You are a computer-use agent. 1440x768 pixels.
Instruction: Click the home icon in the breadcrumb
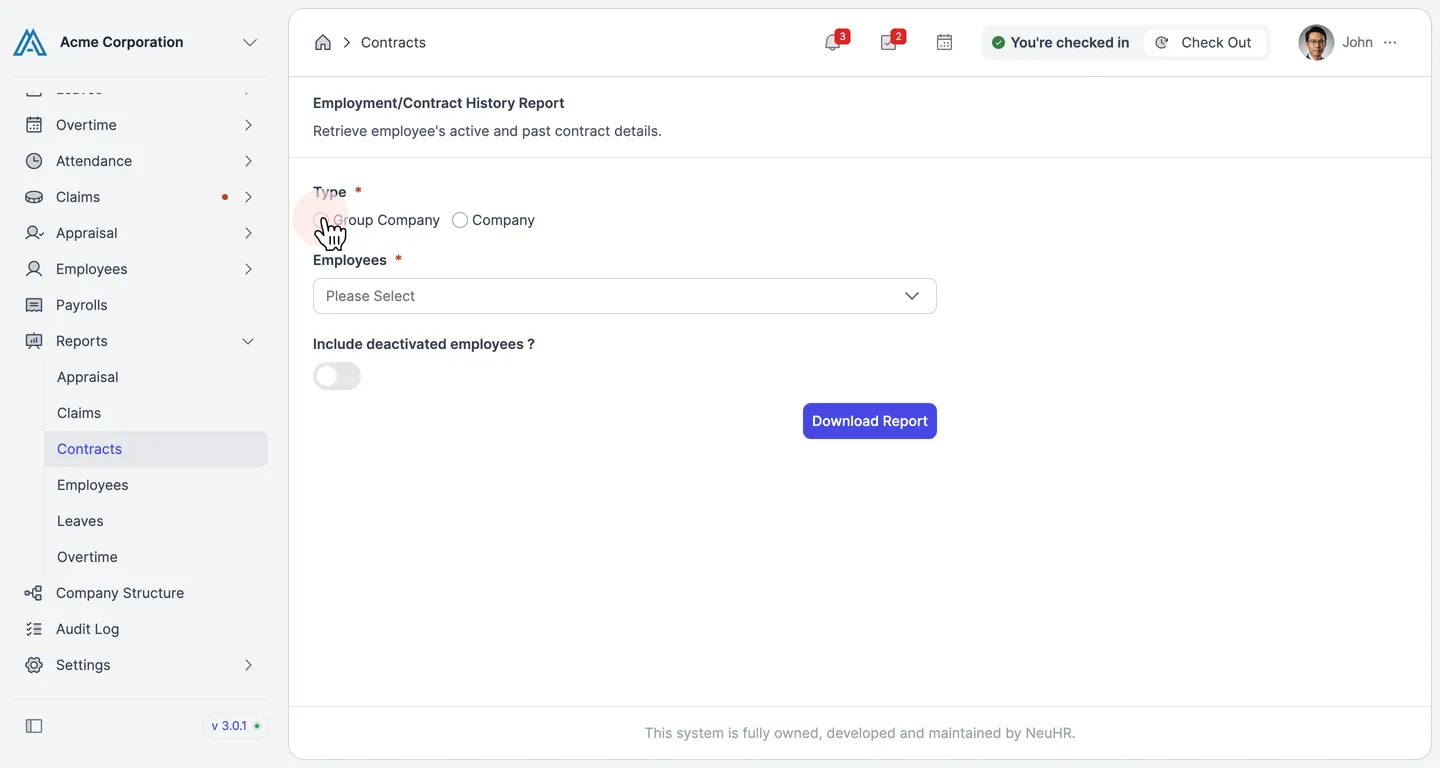[x=323, y=42]
